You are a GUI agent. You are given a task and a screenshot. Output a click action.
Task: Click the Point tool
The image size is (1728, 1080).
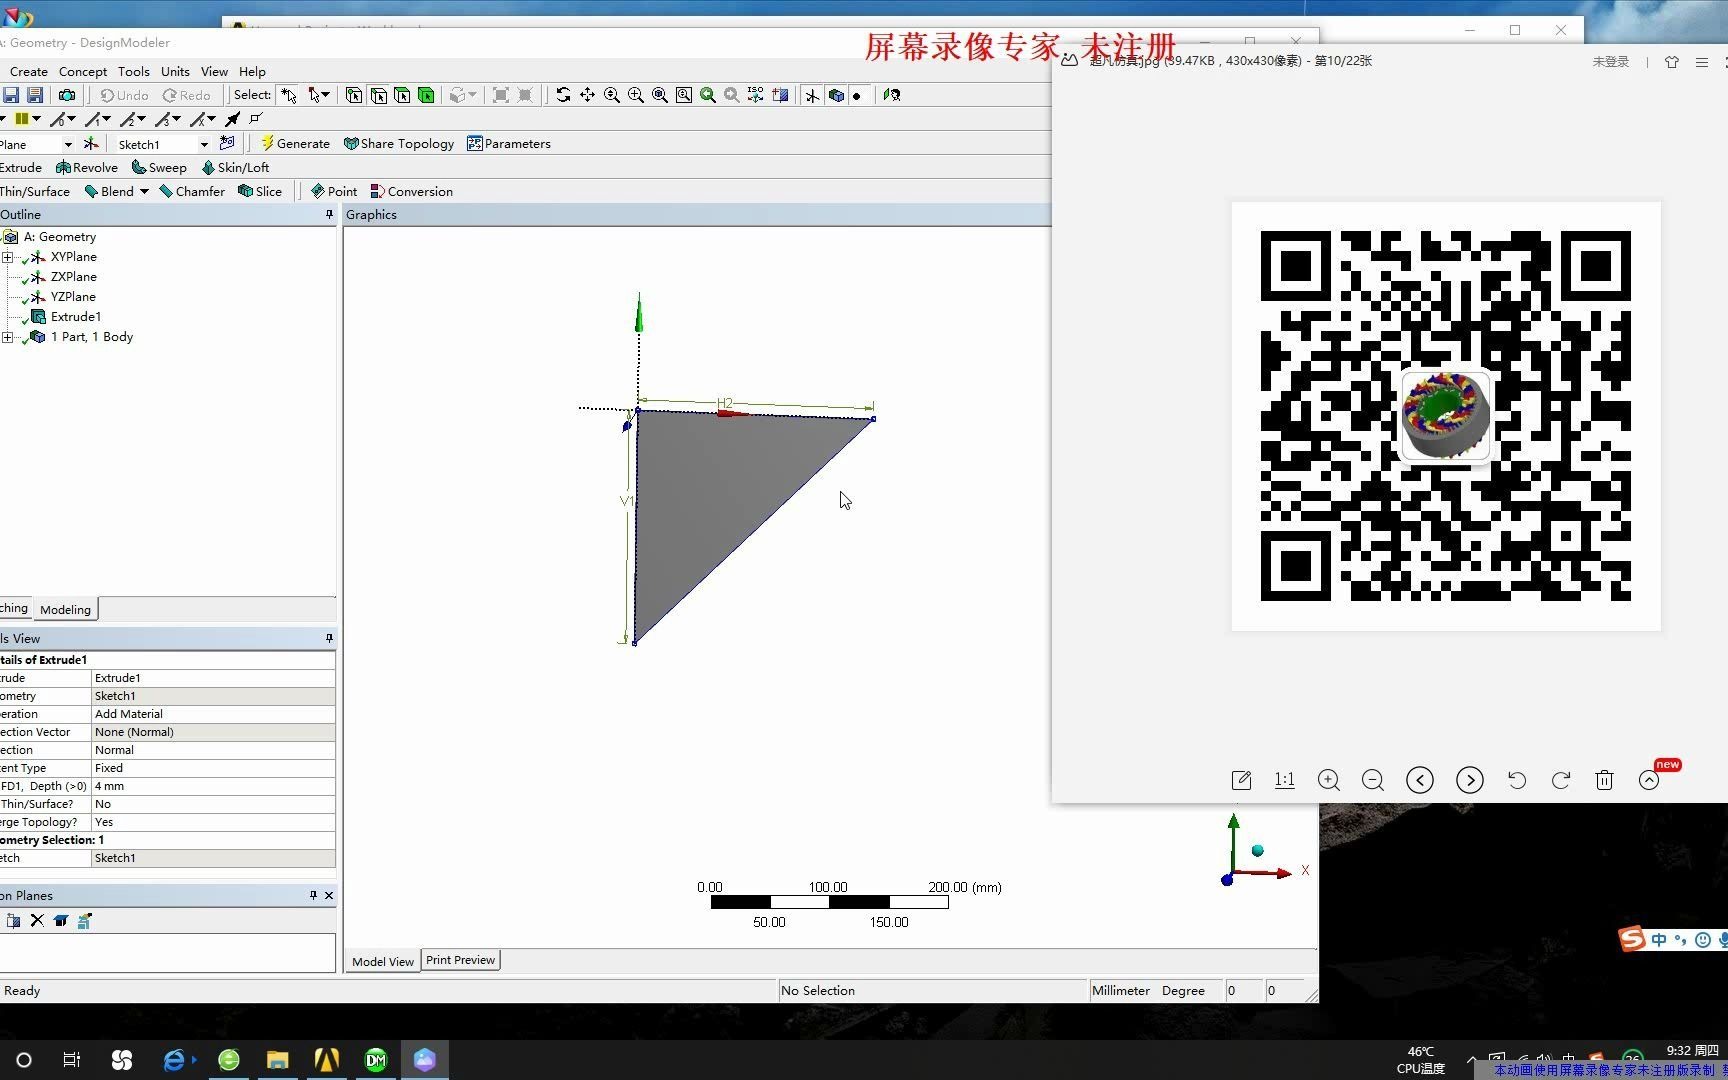click(334, 191)
